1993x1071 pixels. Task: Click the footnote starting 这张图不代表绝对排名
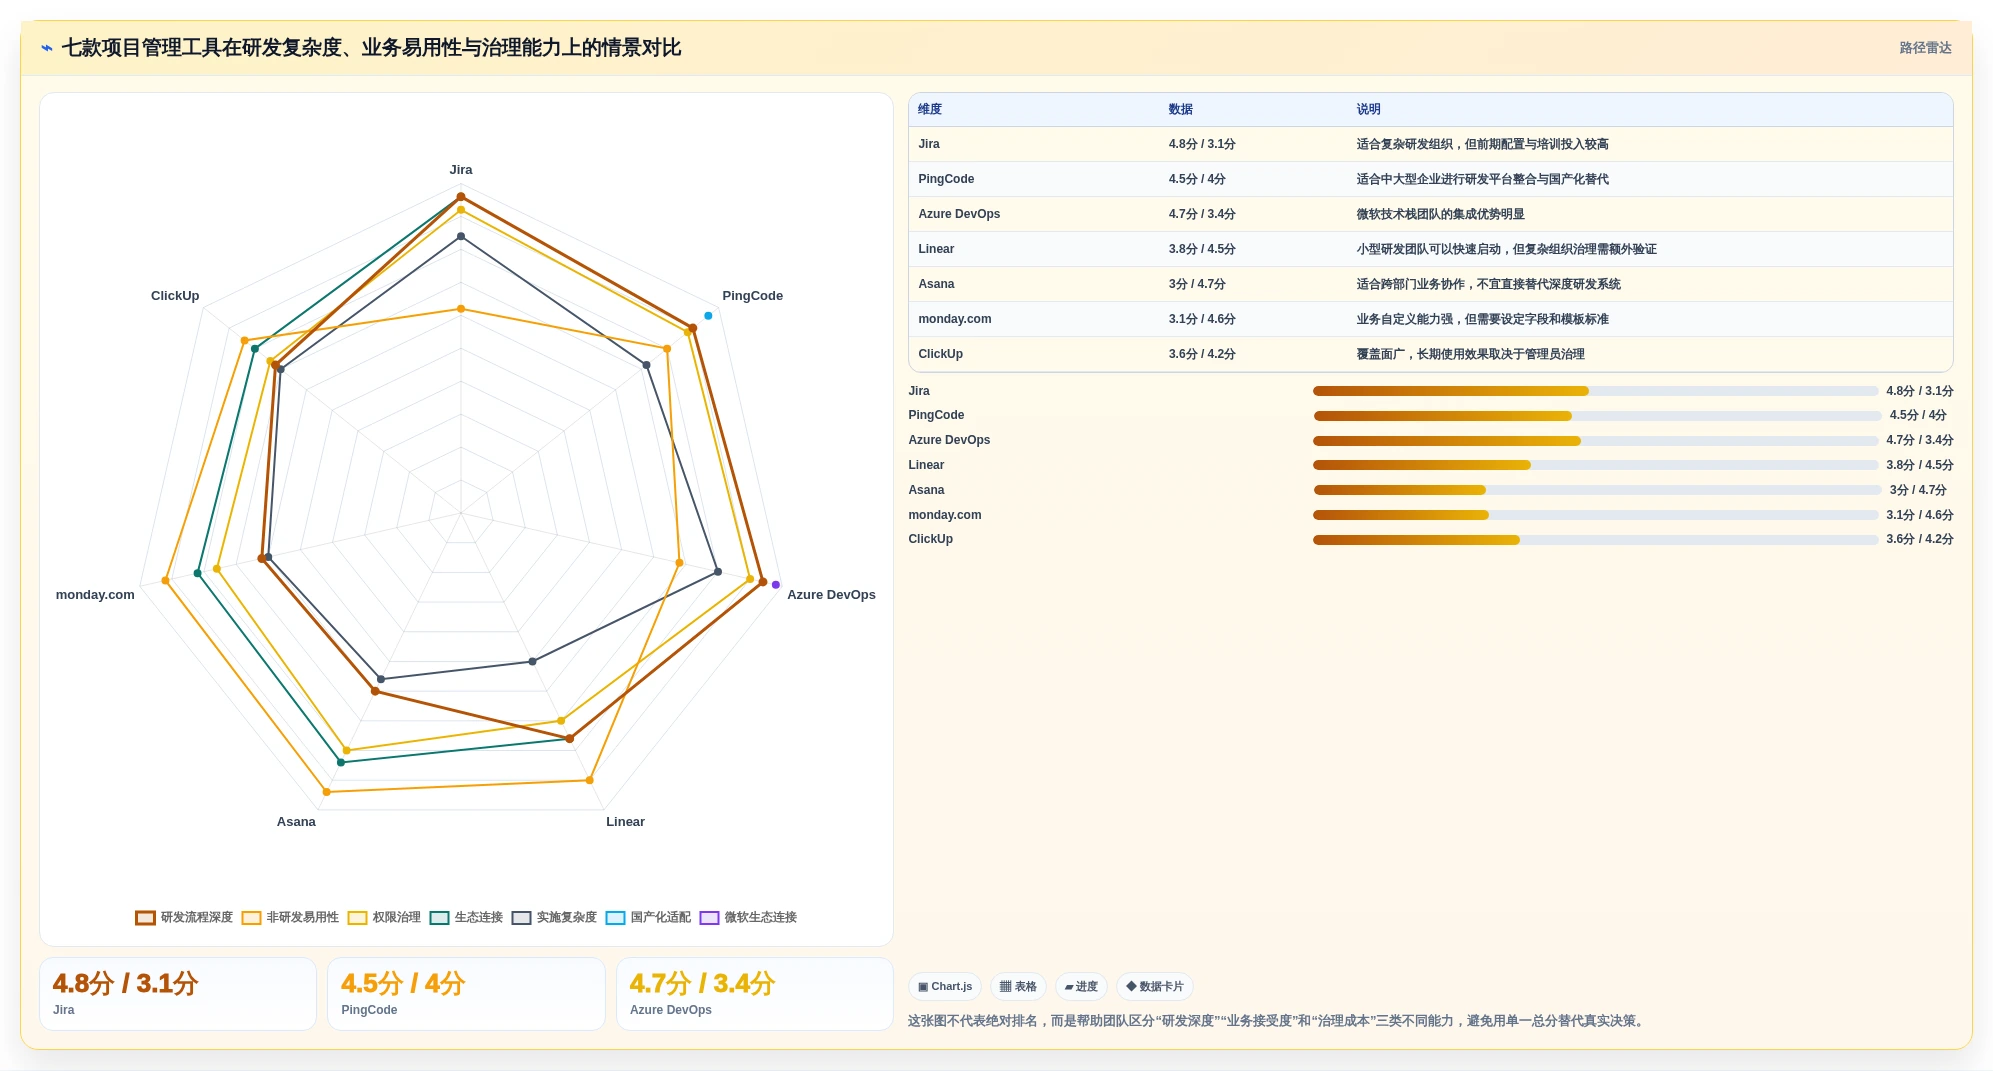[x=1277, y=1021]
